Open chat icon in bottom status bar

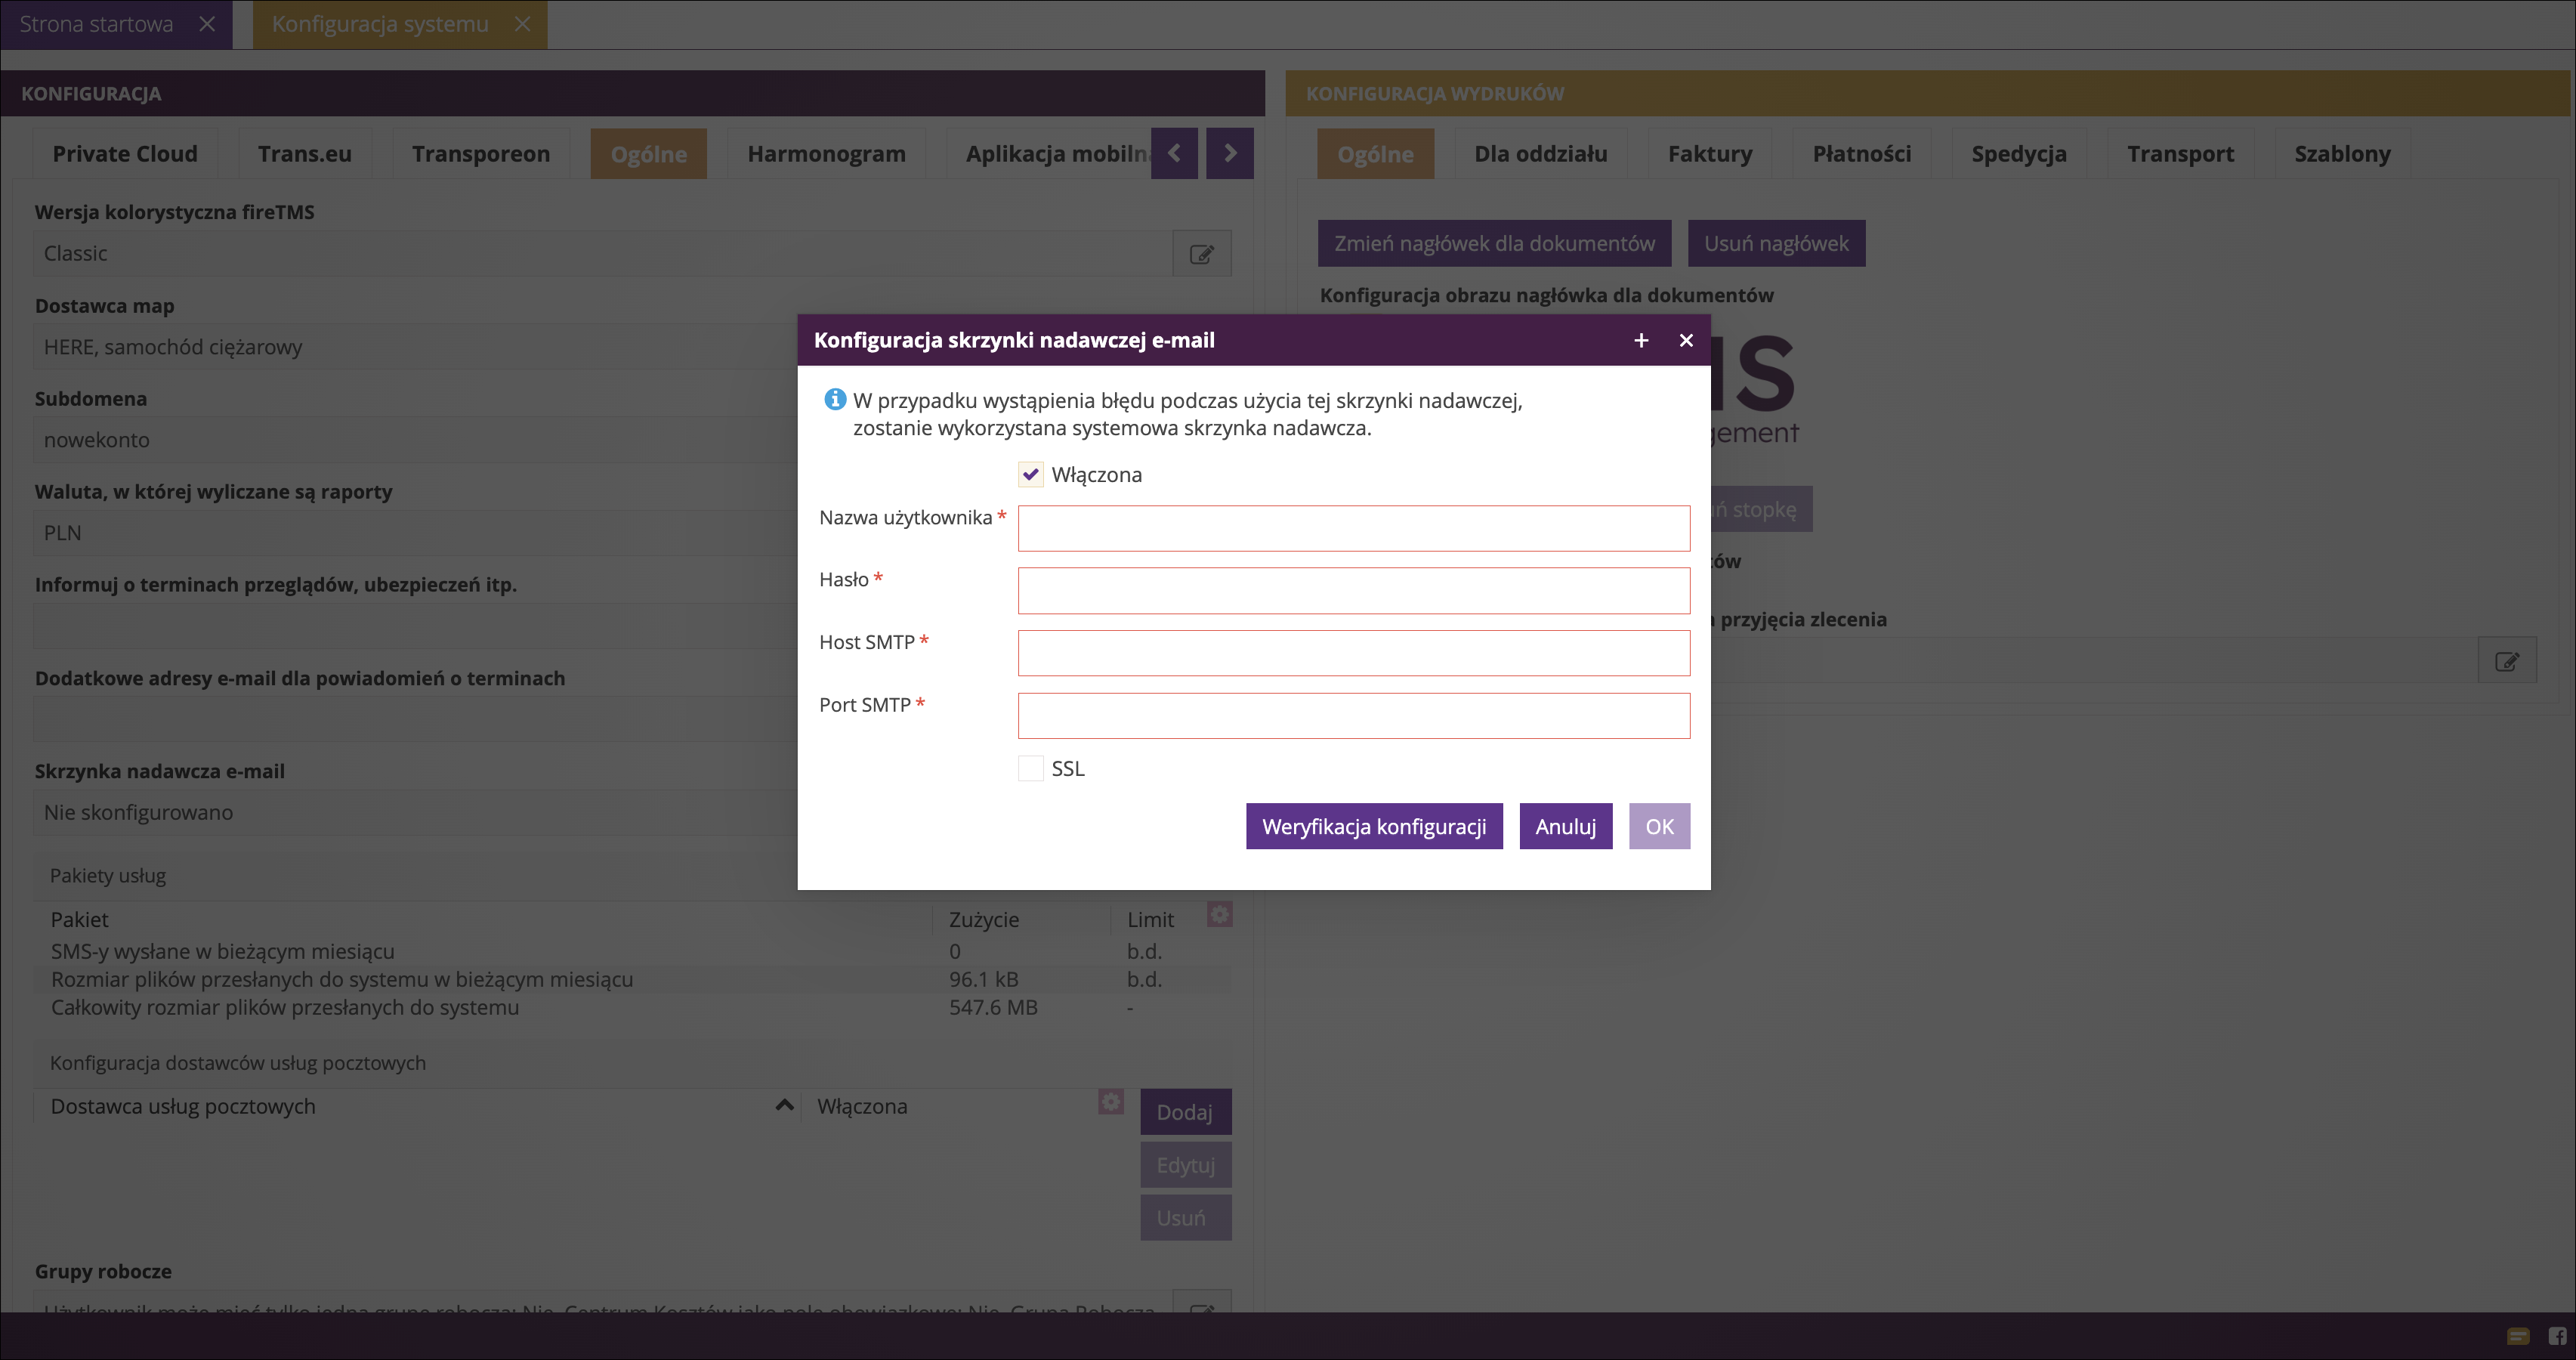point(2518,1336)
